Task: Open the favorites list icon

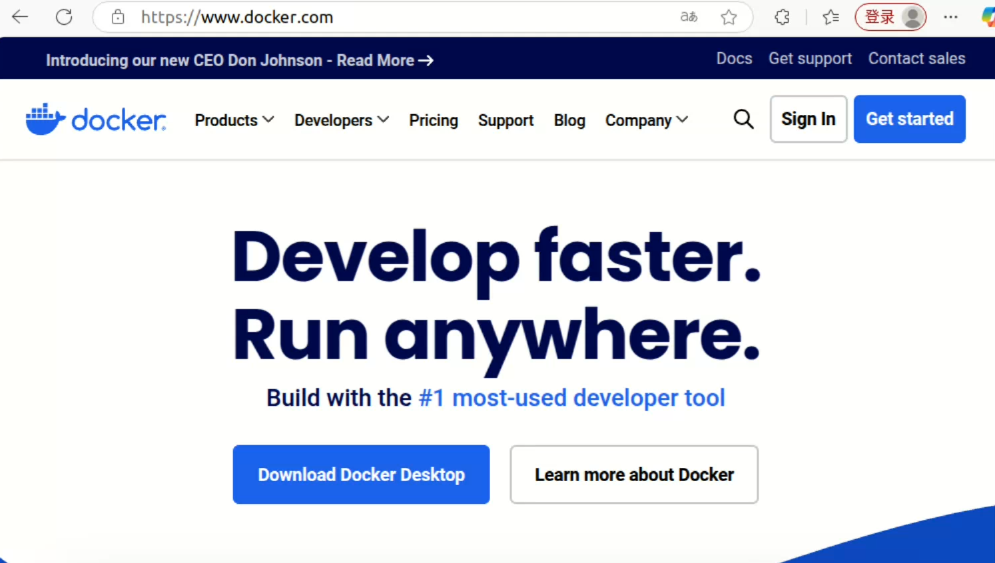Action: pyautogui.click(x=831, y=17)
